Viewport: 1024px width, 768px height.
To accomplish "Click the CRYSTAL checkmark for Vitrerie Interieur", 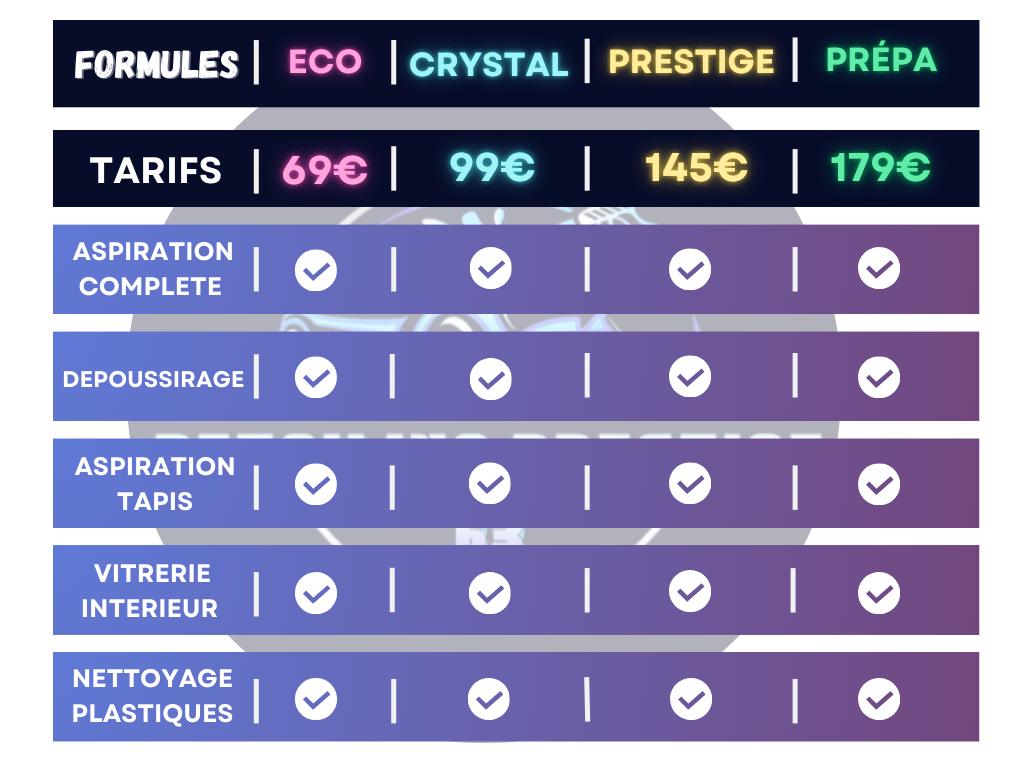I will [x=490, y=592].
